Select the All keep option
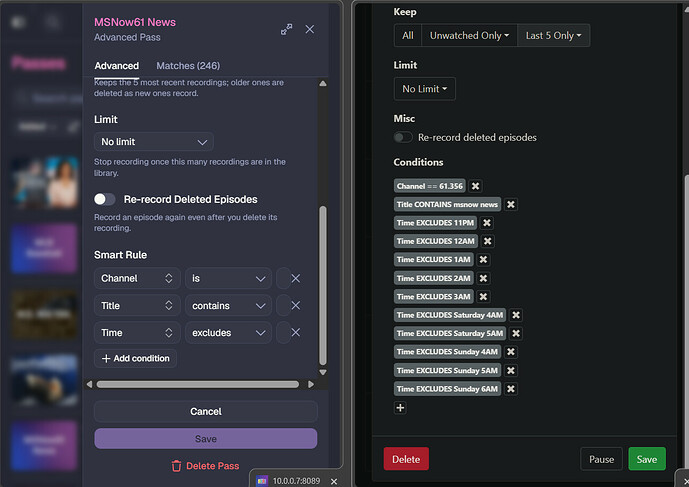This screenshot has width=689, height=487. 408,36
